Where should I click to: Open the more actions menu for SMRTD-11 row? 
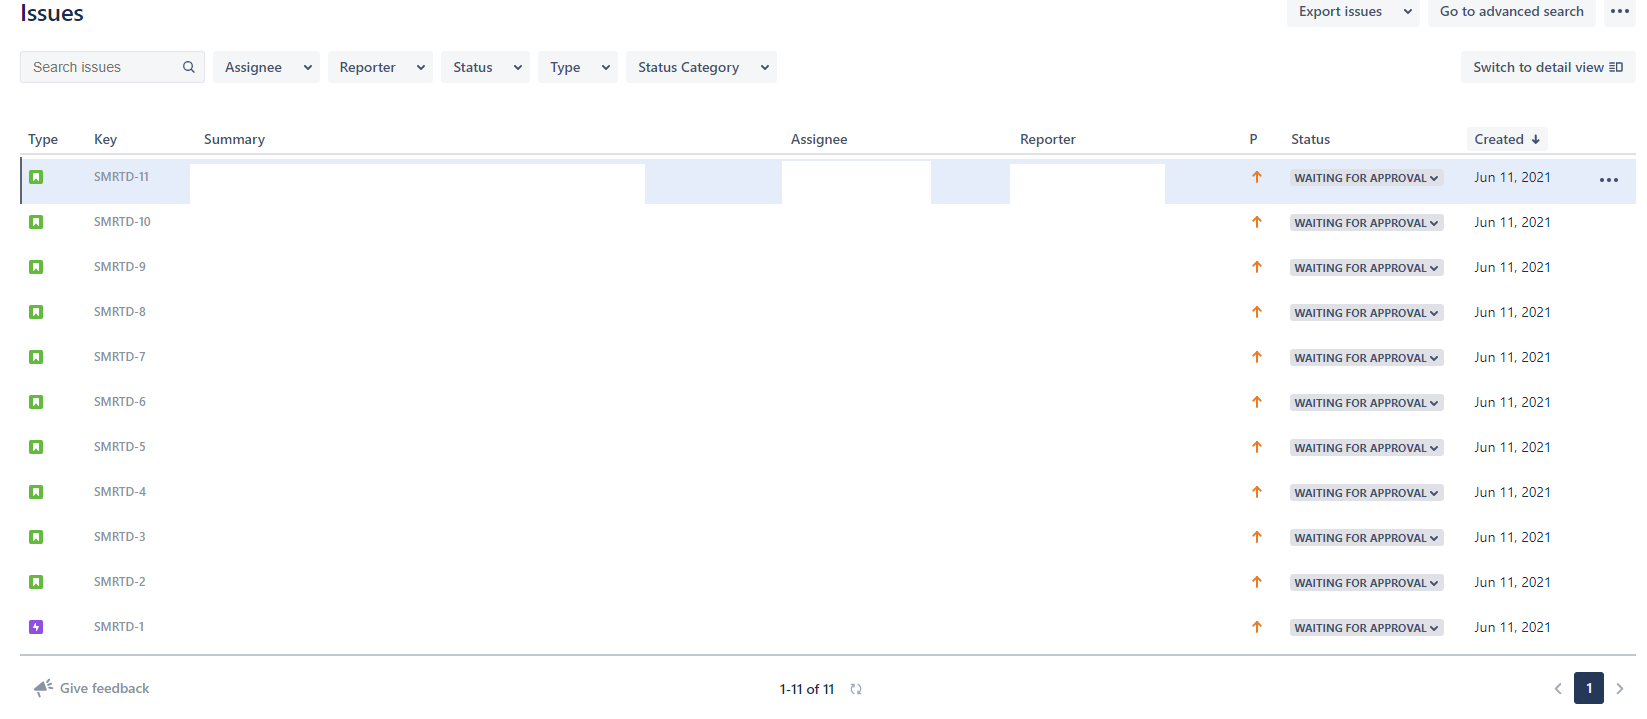[x=1608, y=180]
